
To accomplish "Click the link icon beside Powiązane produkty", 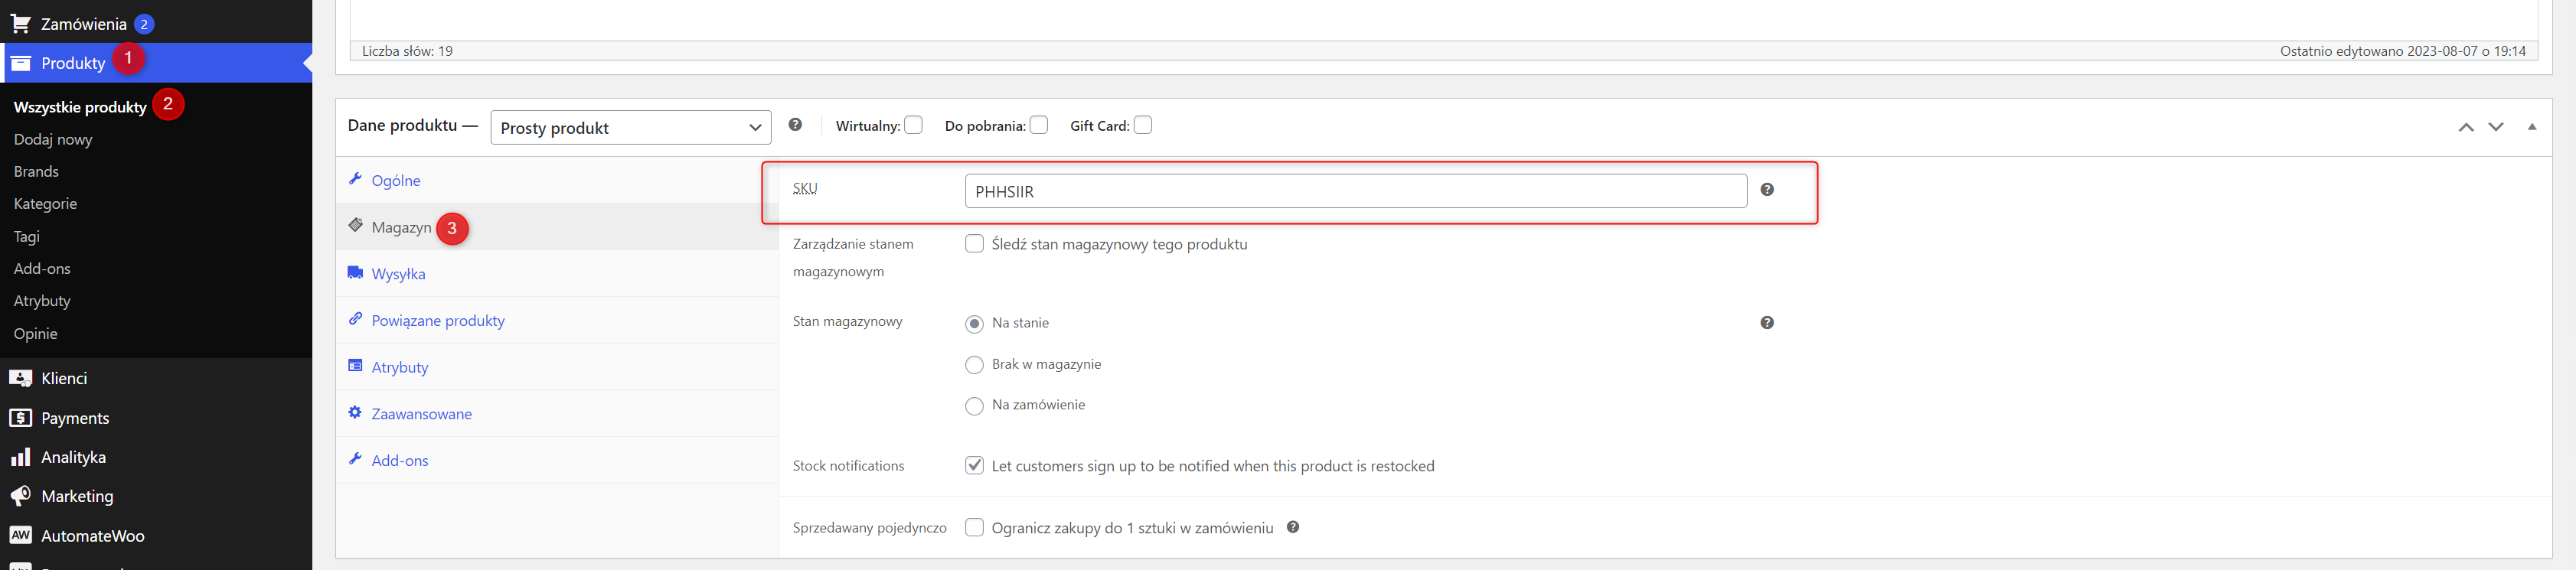I will coord(355,319).
